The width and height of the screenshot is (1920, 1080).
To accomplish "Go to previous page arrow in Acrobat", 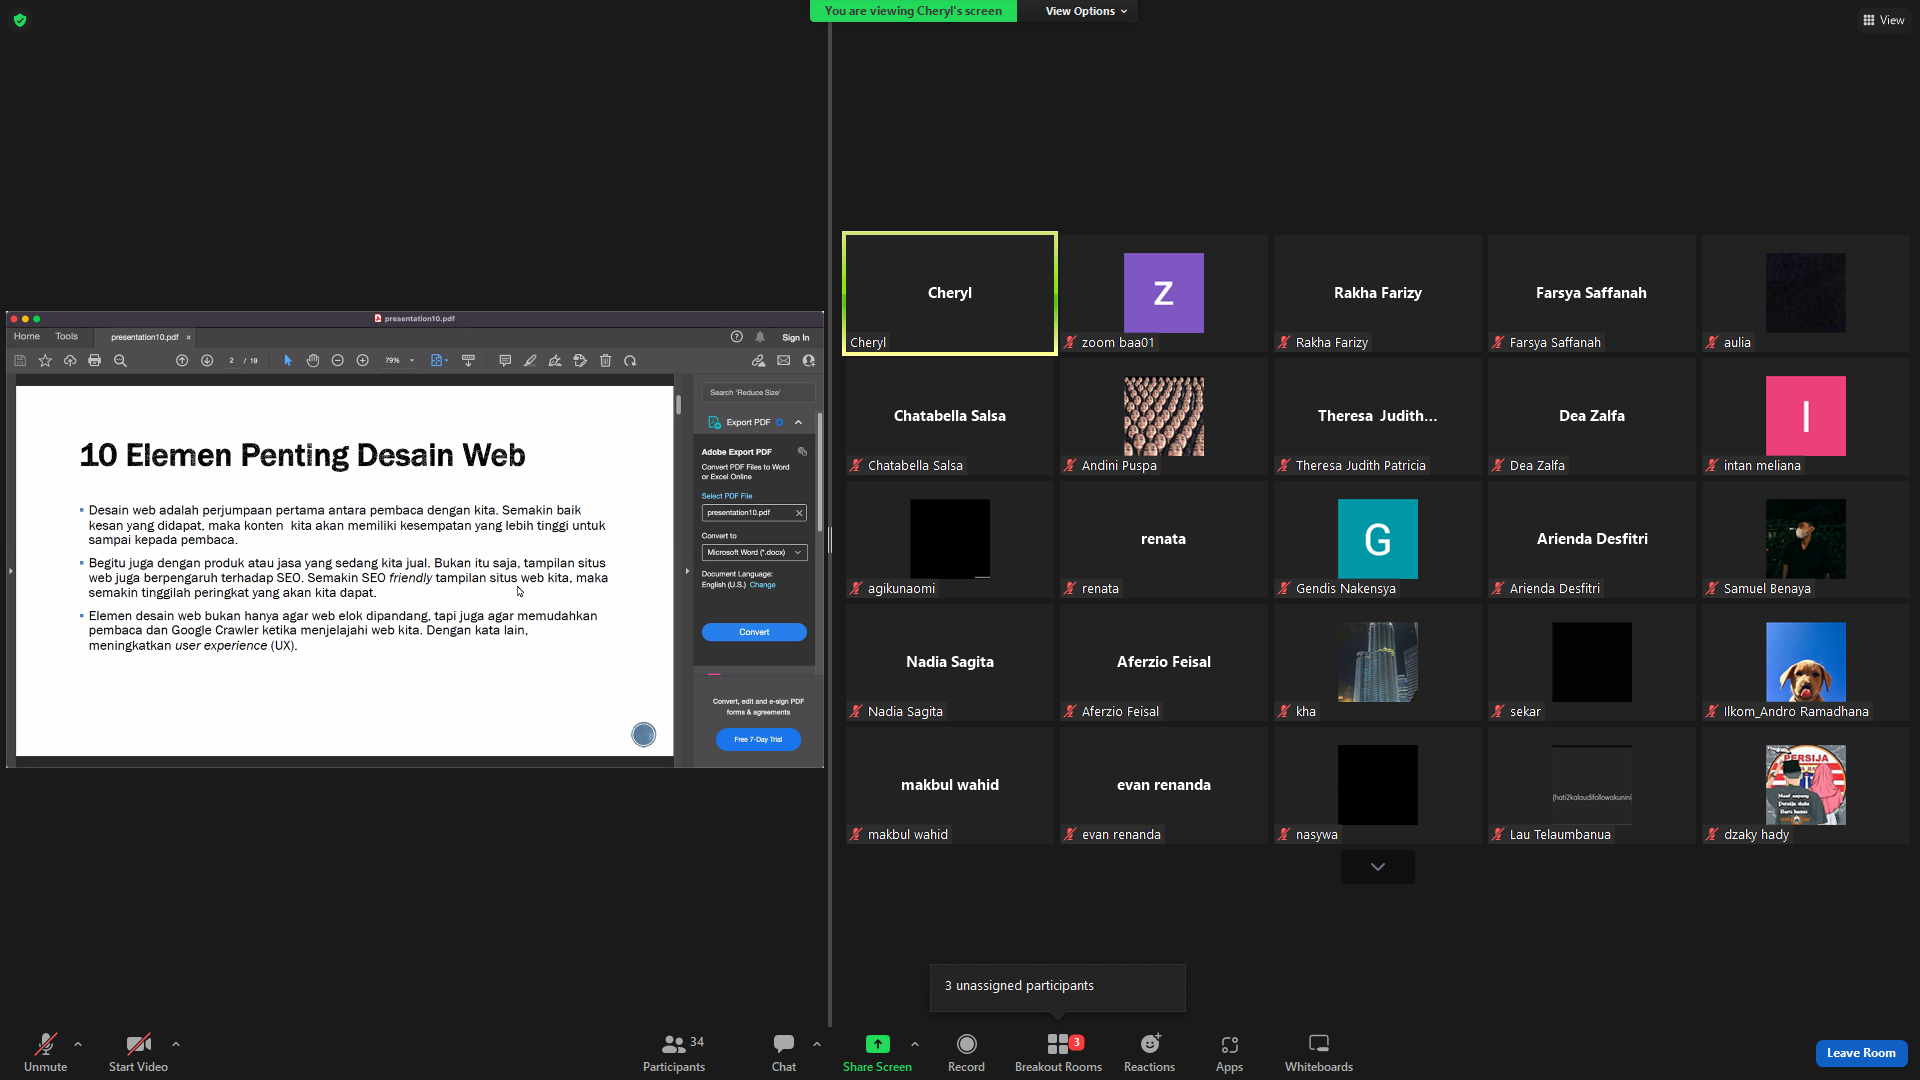I will (182, 361).
